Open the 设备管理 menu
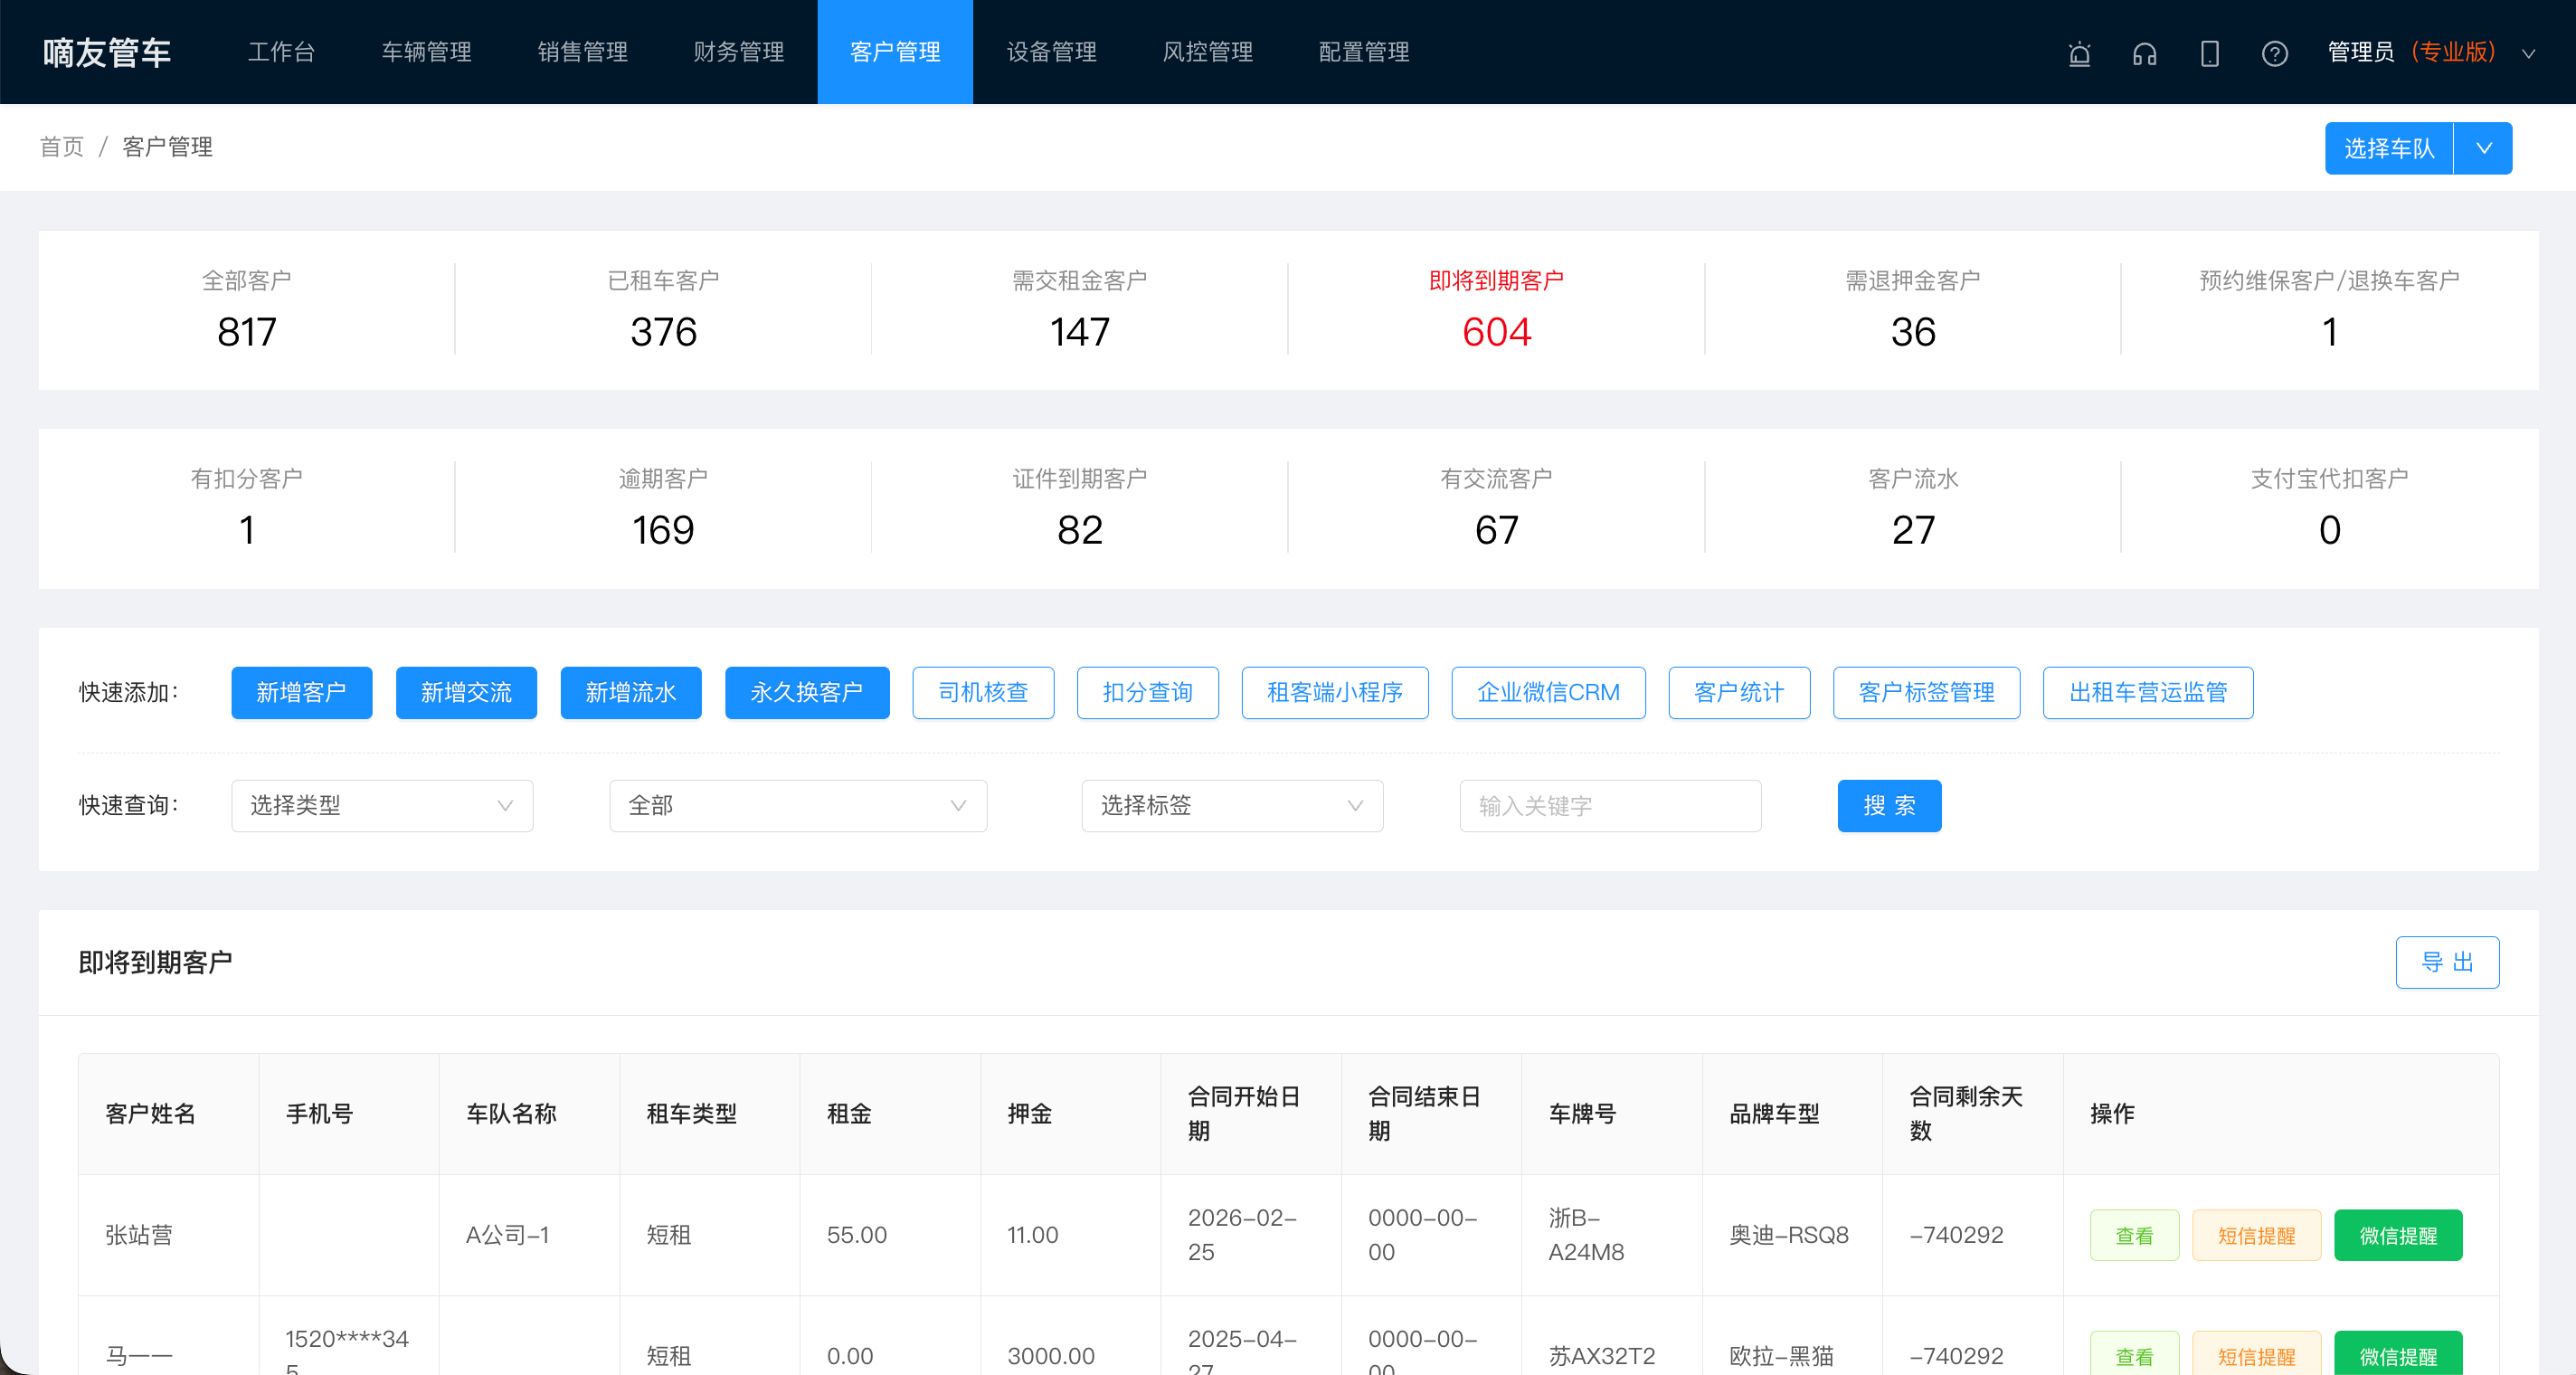Screen dimensions: 2576x1375 coord(1052,52)
